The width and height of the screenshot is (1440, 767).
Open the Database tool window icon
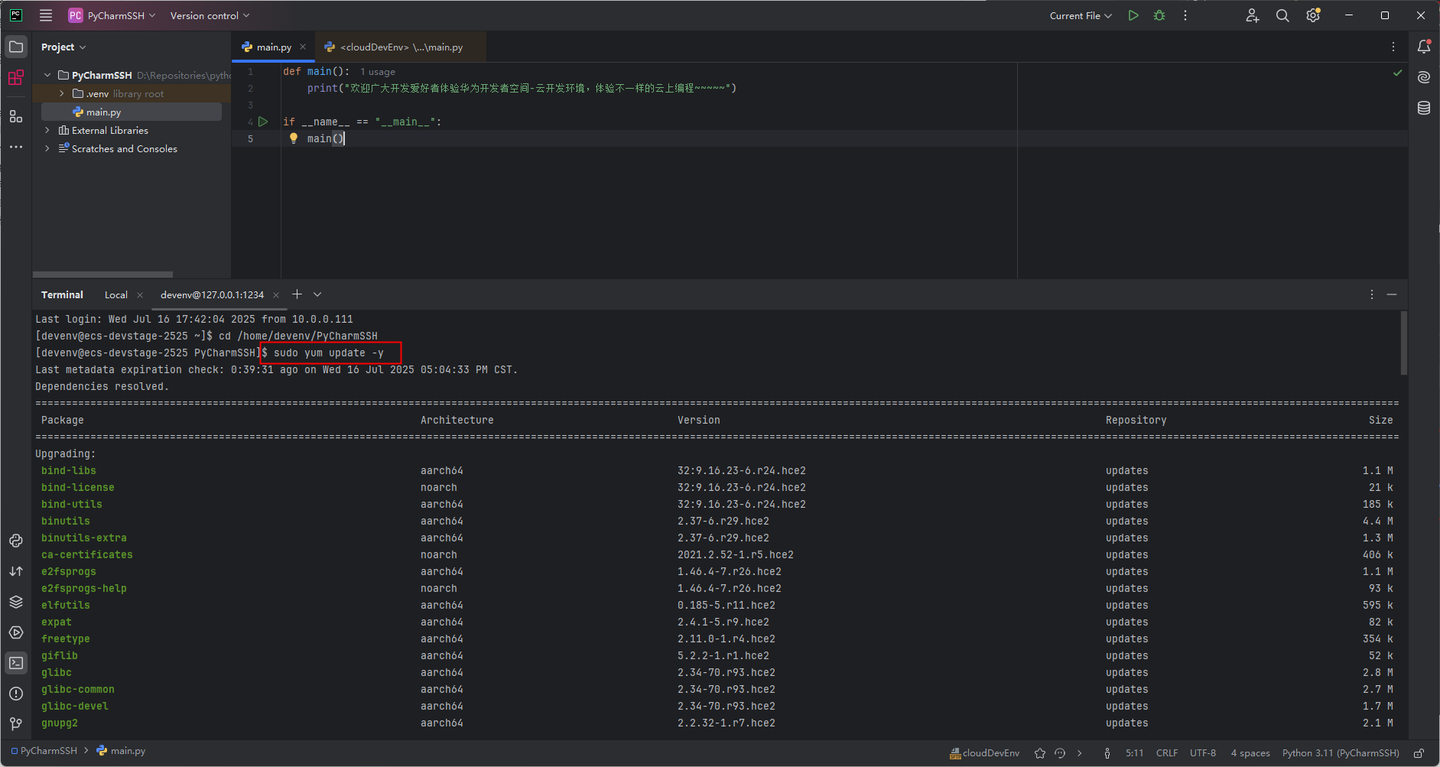(1422, 108)
